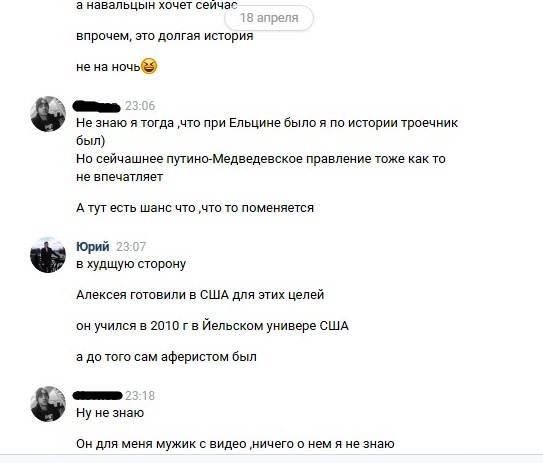Image resolution: width=543 pixels, height=463 pixels.
Task: Click the 23:06 message timestamp
Action: [x=140, y=106]
